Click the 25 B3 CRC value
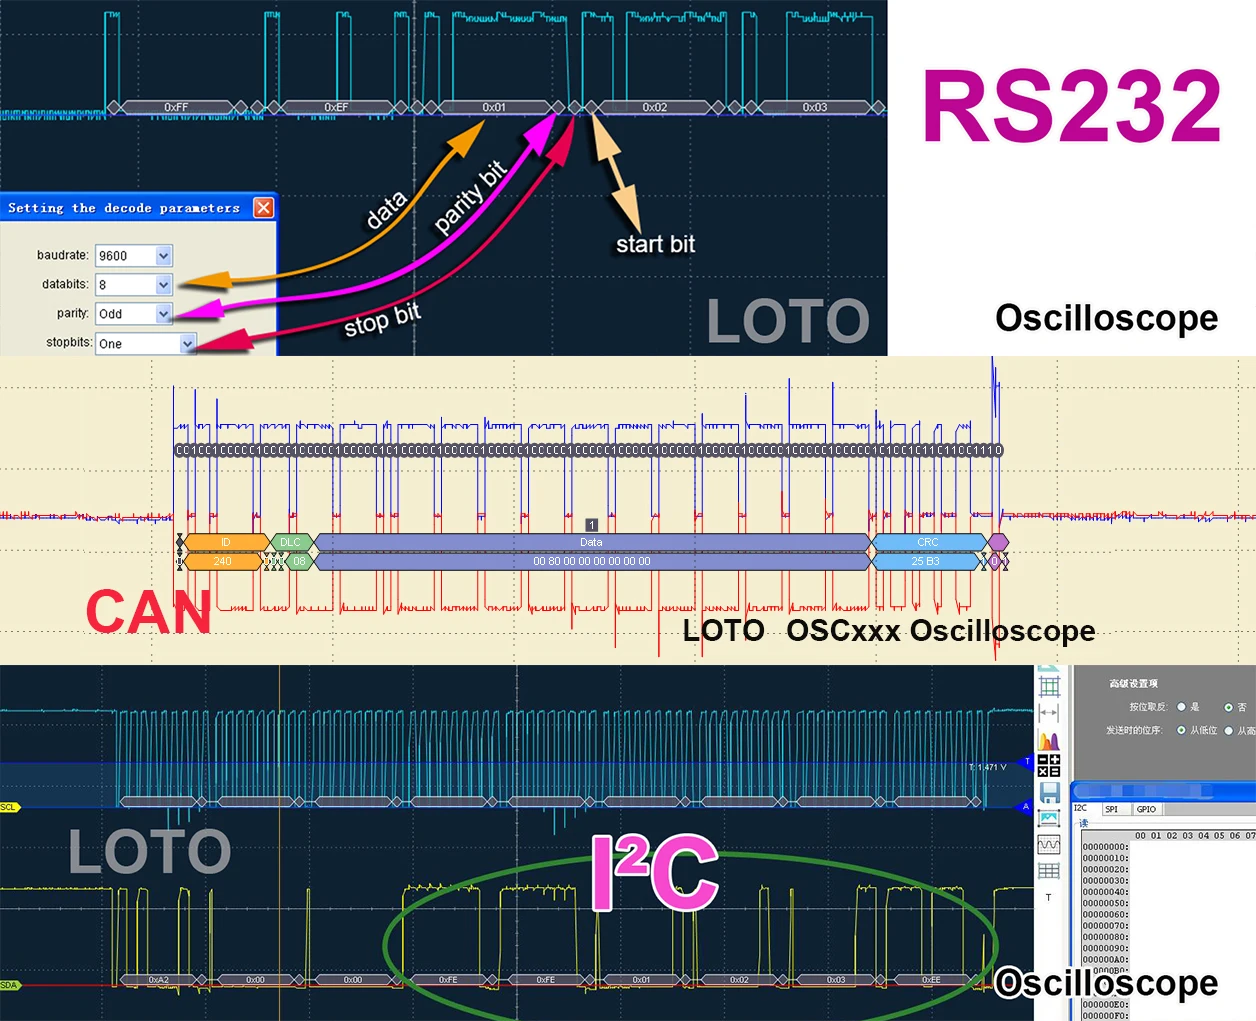1256x1021 pixels. click(925, 561)
